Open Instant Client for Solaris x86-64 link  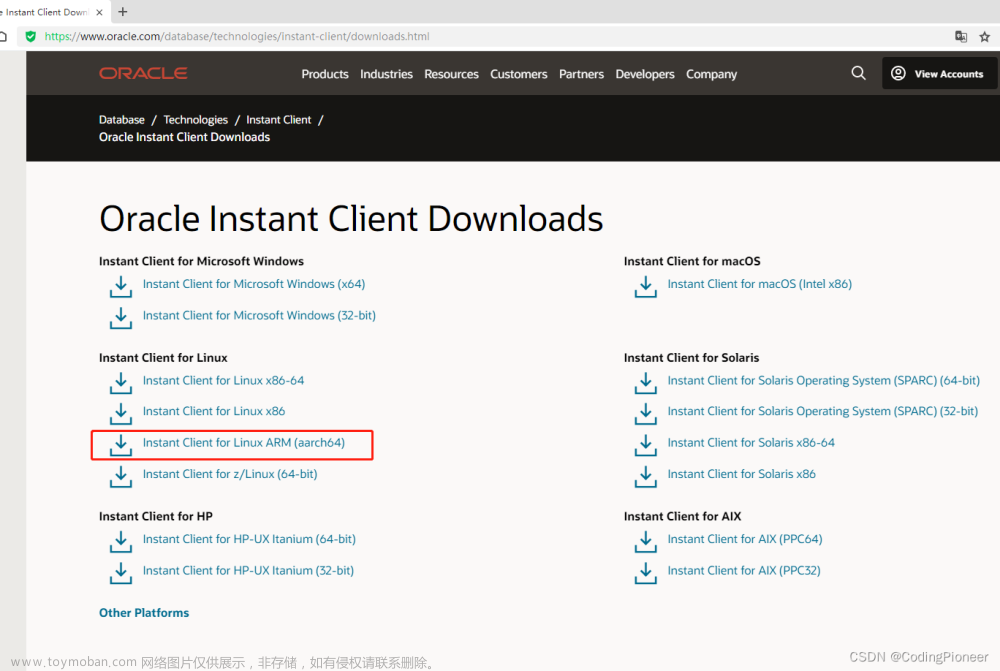click(x=751, y=442)
